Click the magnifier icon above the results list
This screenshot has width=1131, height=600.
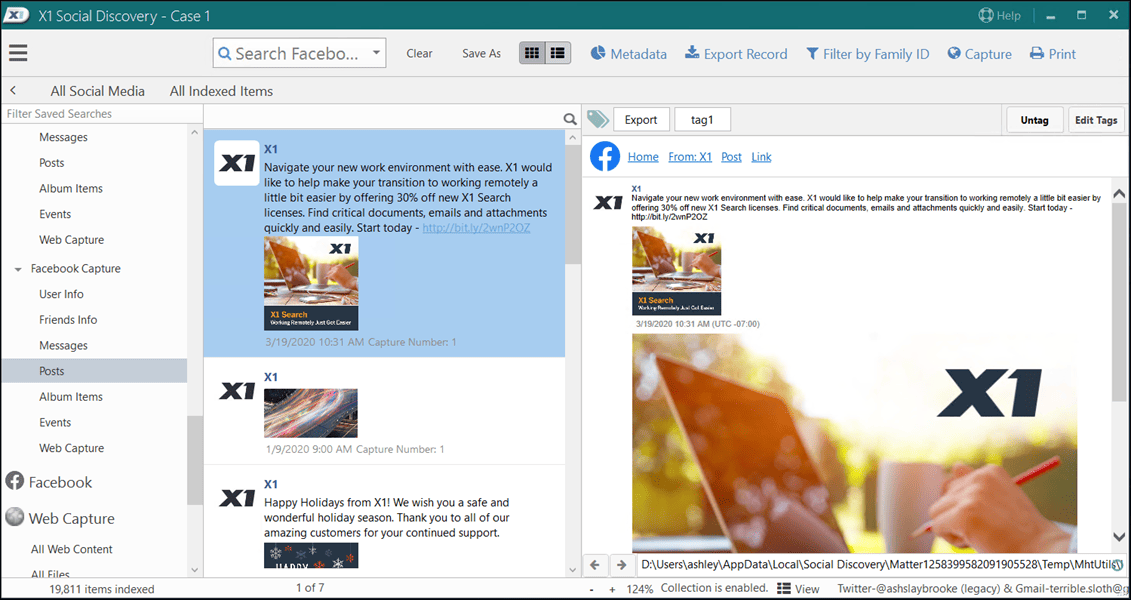point(570,119)
